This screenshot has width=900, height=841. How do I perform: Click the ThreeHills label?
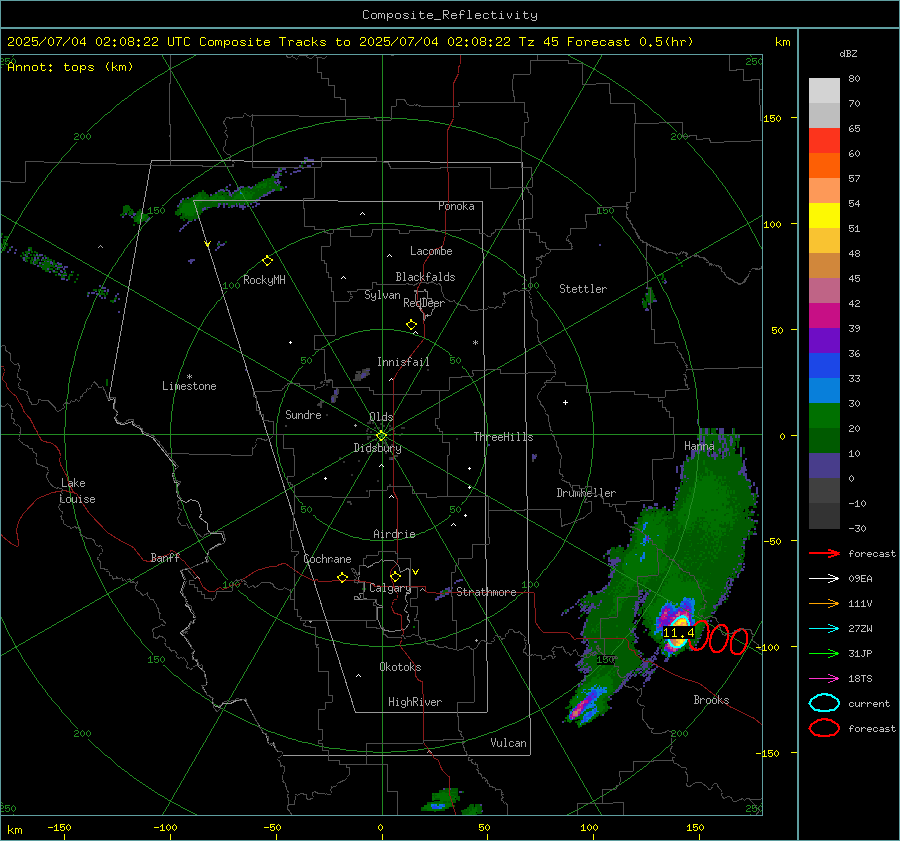click(503, 437)
